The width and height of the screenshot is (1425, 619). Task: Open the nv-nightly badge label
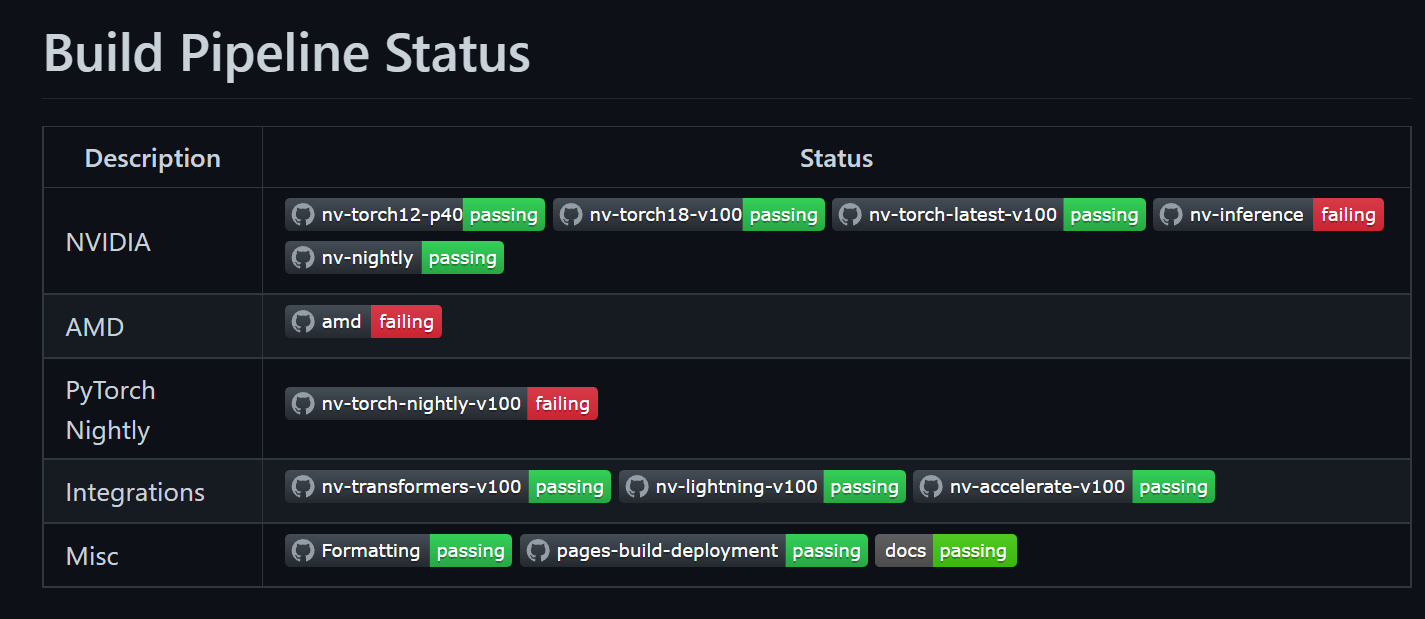367,258
